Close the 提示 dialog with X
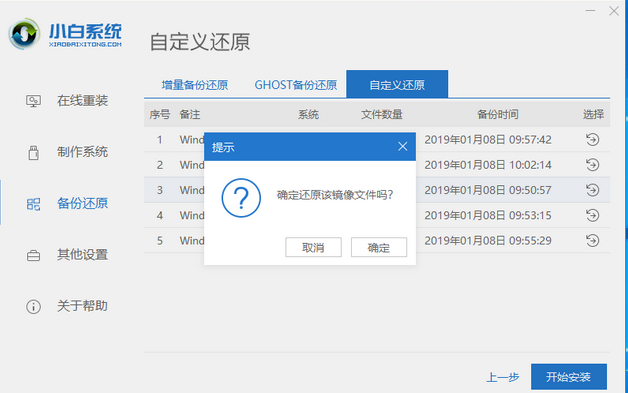Image resolution: width=628 pixels, height=393 pixels. [x=403, y=147]
